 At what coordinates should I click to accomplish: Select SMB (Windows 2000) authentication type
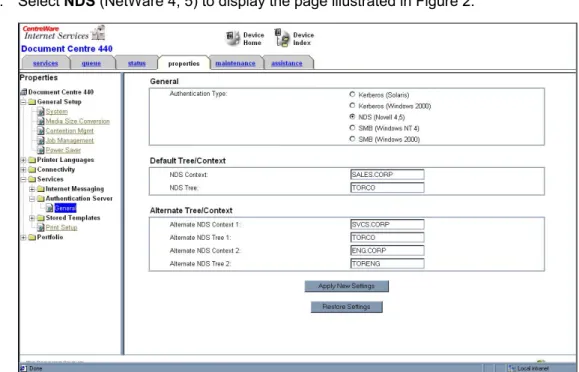coord(352,139)
